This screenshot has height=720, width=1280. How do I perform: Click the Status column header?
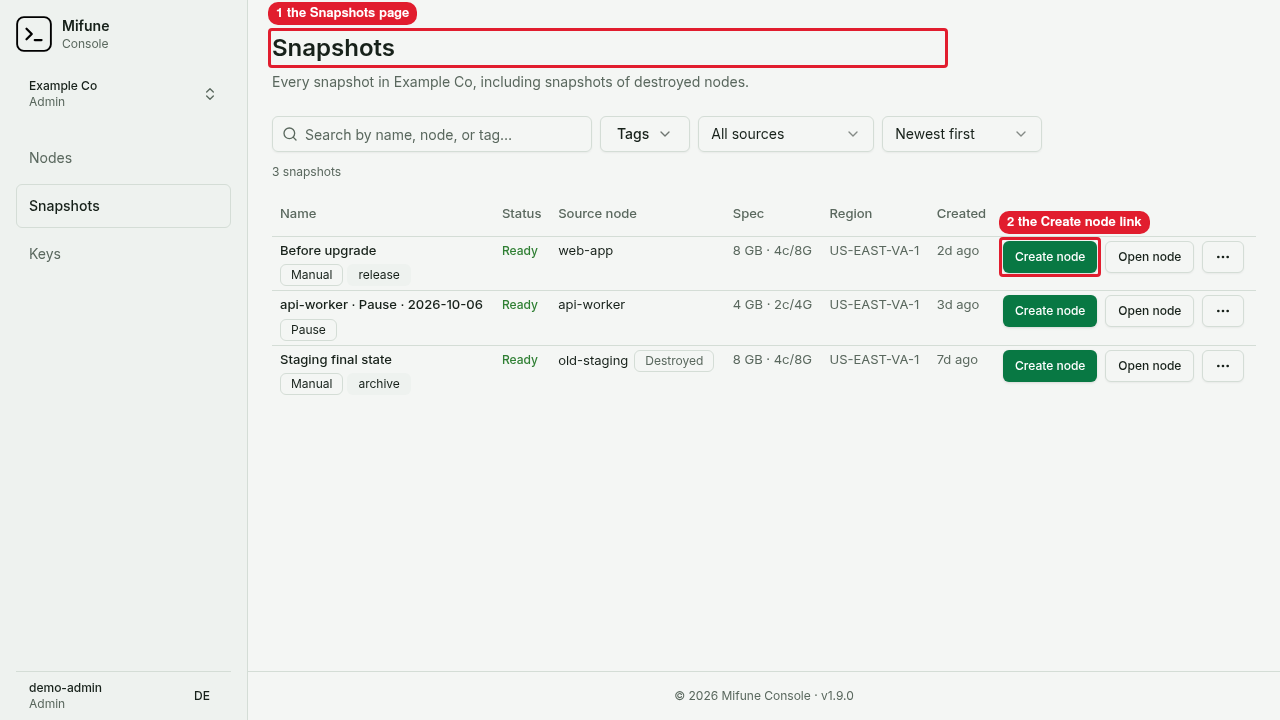tap(521, 214)
